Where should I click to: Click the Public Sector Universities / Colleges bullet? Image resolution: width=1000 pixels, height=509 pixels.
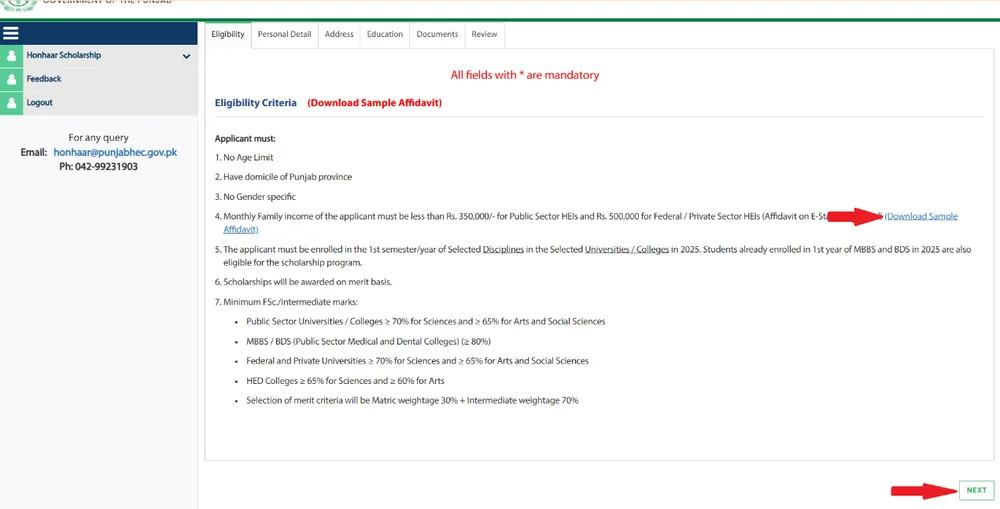(425, 321)
